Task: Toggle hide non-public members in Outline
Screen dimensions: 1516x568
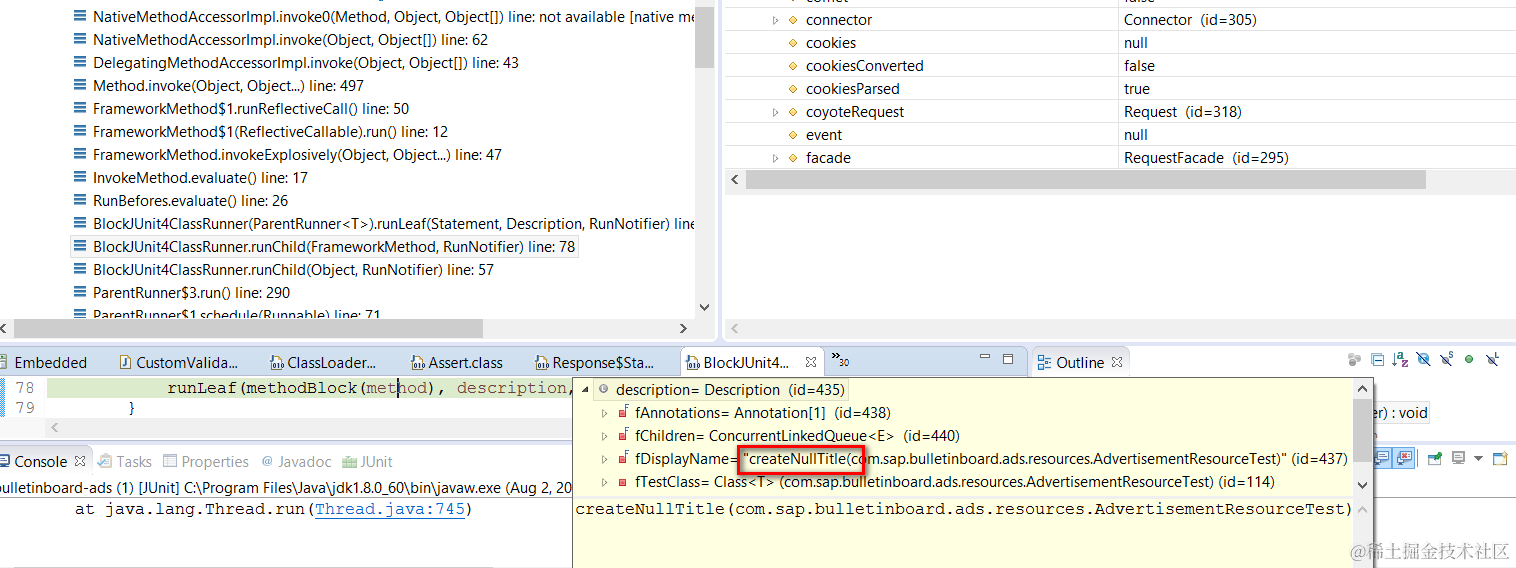Action: [x=1469, y=360]
